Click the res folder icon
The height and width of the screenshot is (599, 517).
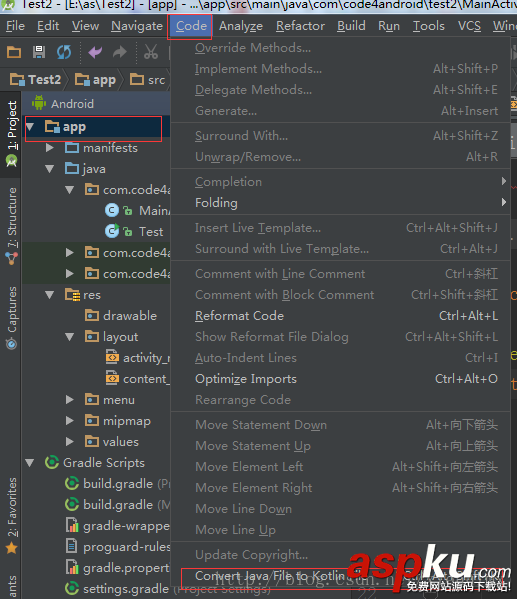(72, 295)
